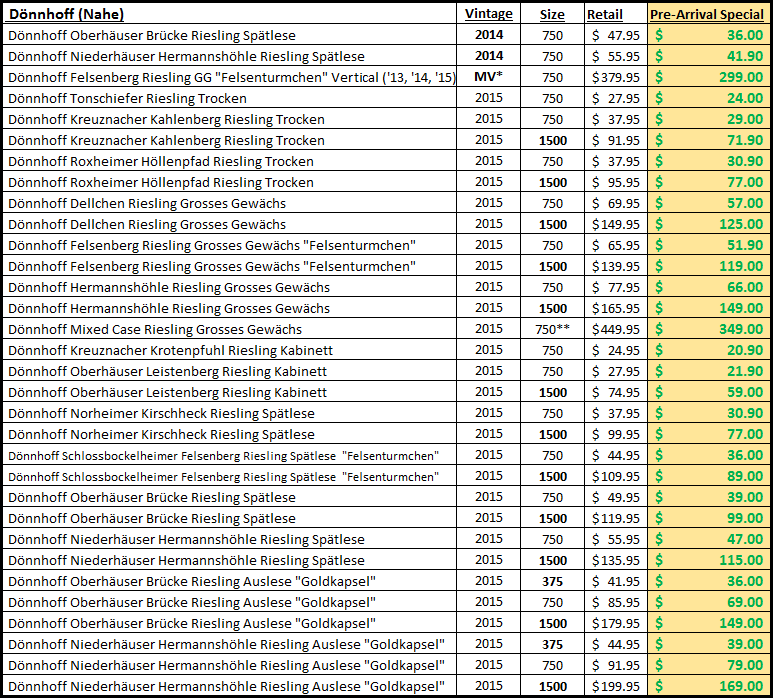
Task: Click the $ 65.95 retail price
Action: click(616, 245)
